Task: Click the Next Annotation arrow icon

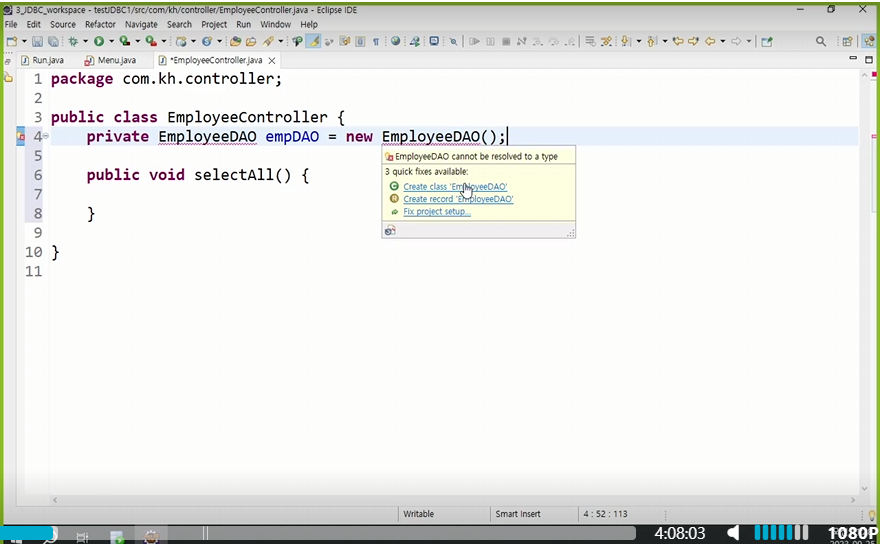Action: point(625,41)
